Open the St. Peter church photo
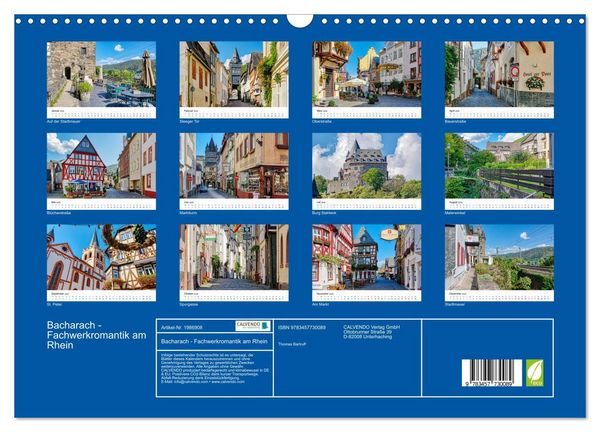Image resolution: width=600 pixels, height=432 pixels. tap(101, 257)
